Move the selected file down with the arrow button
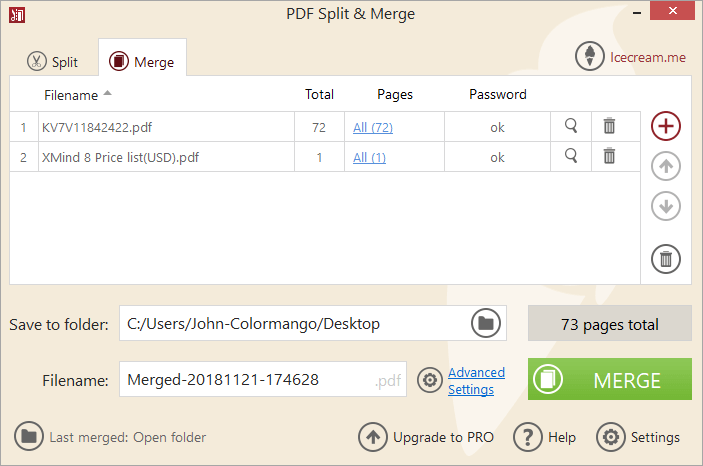The height and width of the screenshot is (466, 703). pyautogui.click(x=666, y=206)
